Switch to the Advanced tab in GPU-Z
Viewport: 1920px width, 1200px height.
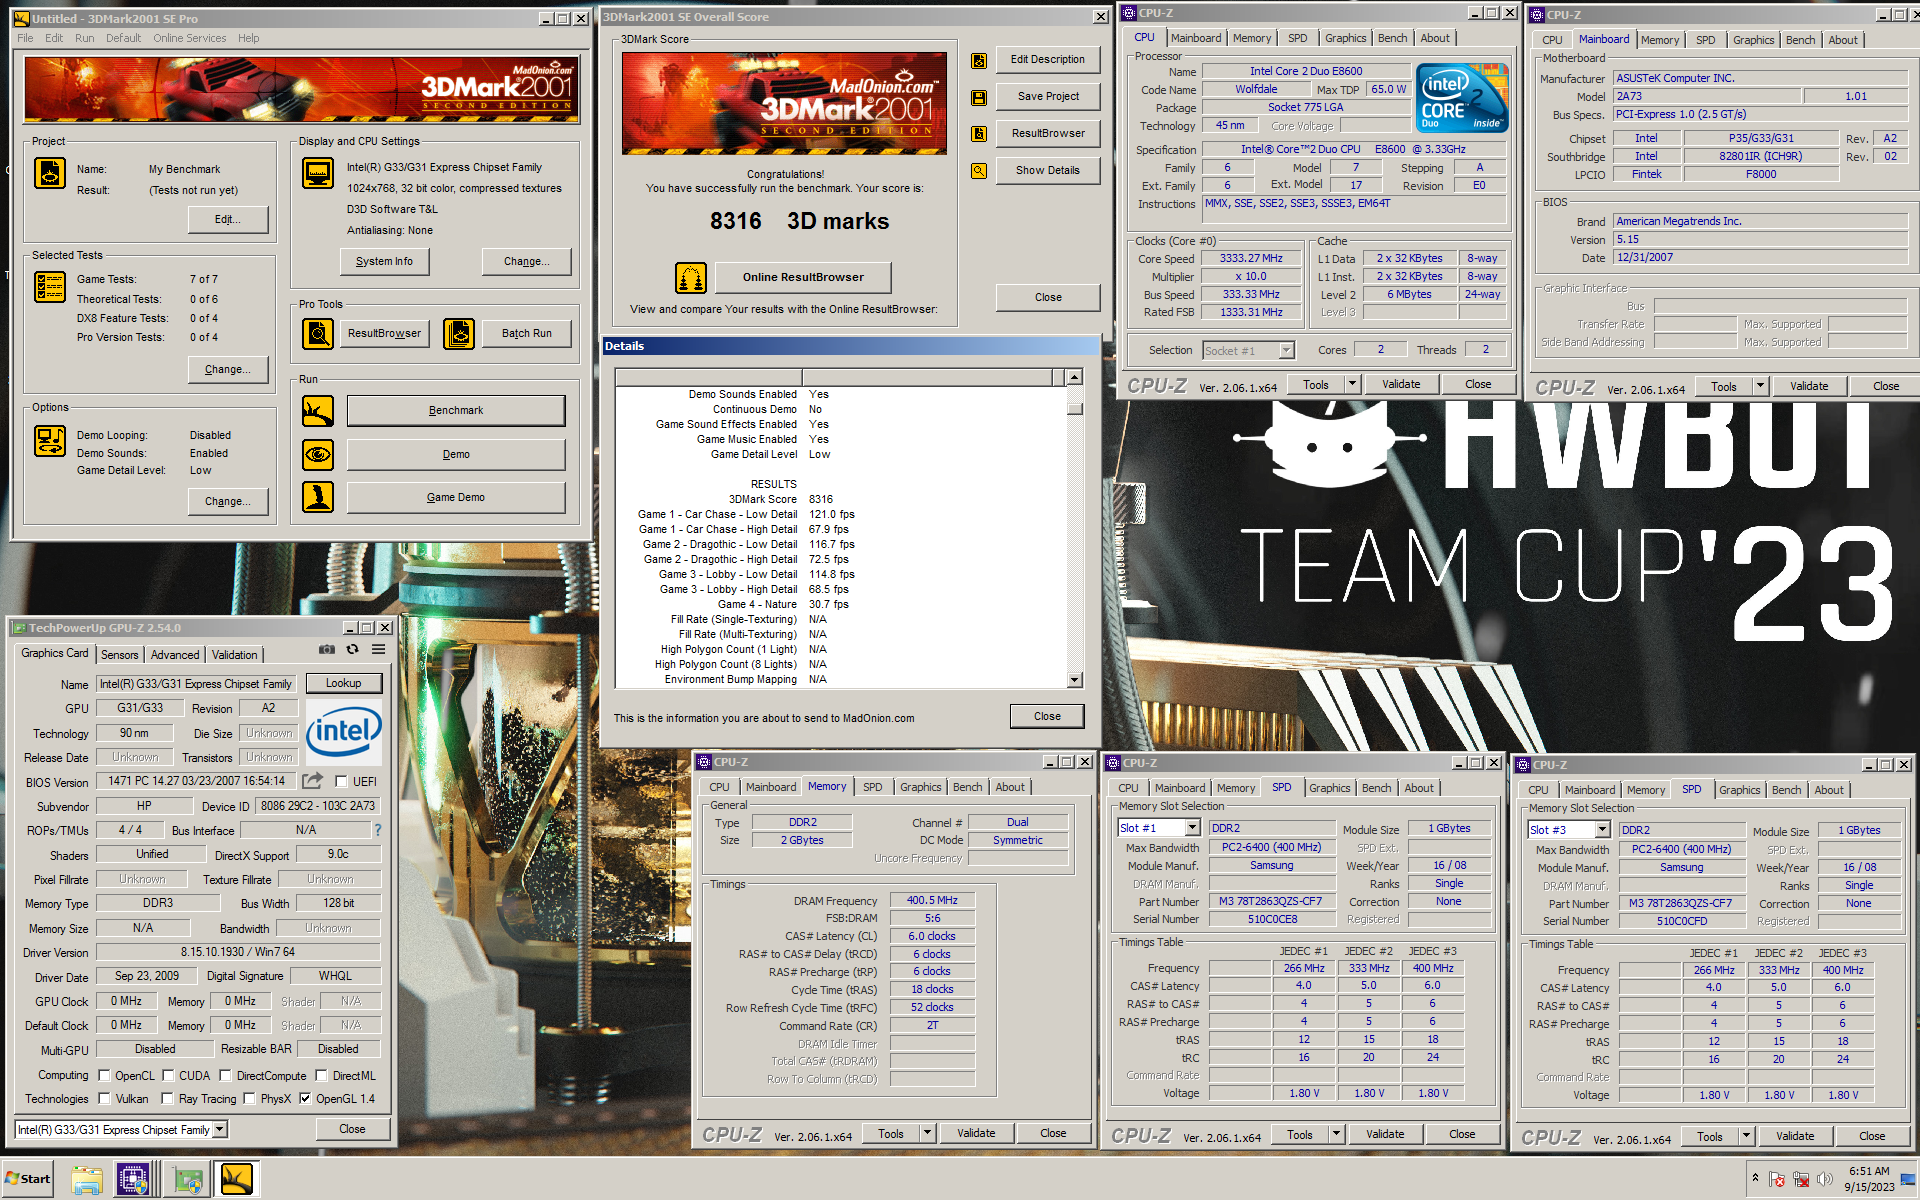point(175,655)
